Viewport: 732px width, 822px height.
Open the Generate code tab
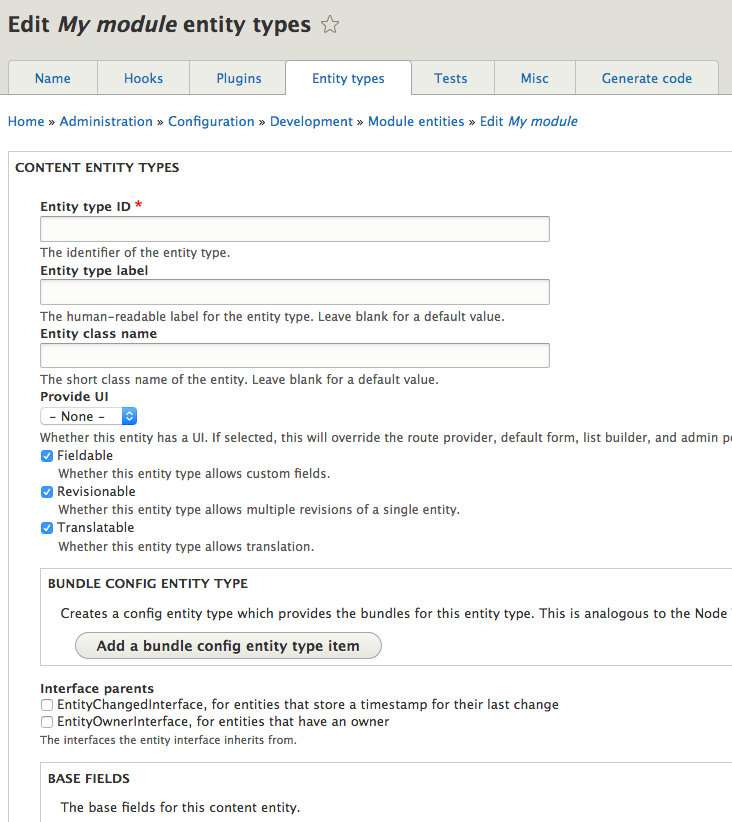[647, 78]
